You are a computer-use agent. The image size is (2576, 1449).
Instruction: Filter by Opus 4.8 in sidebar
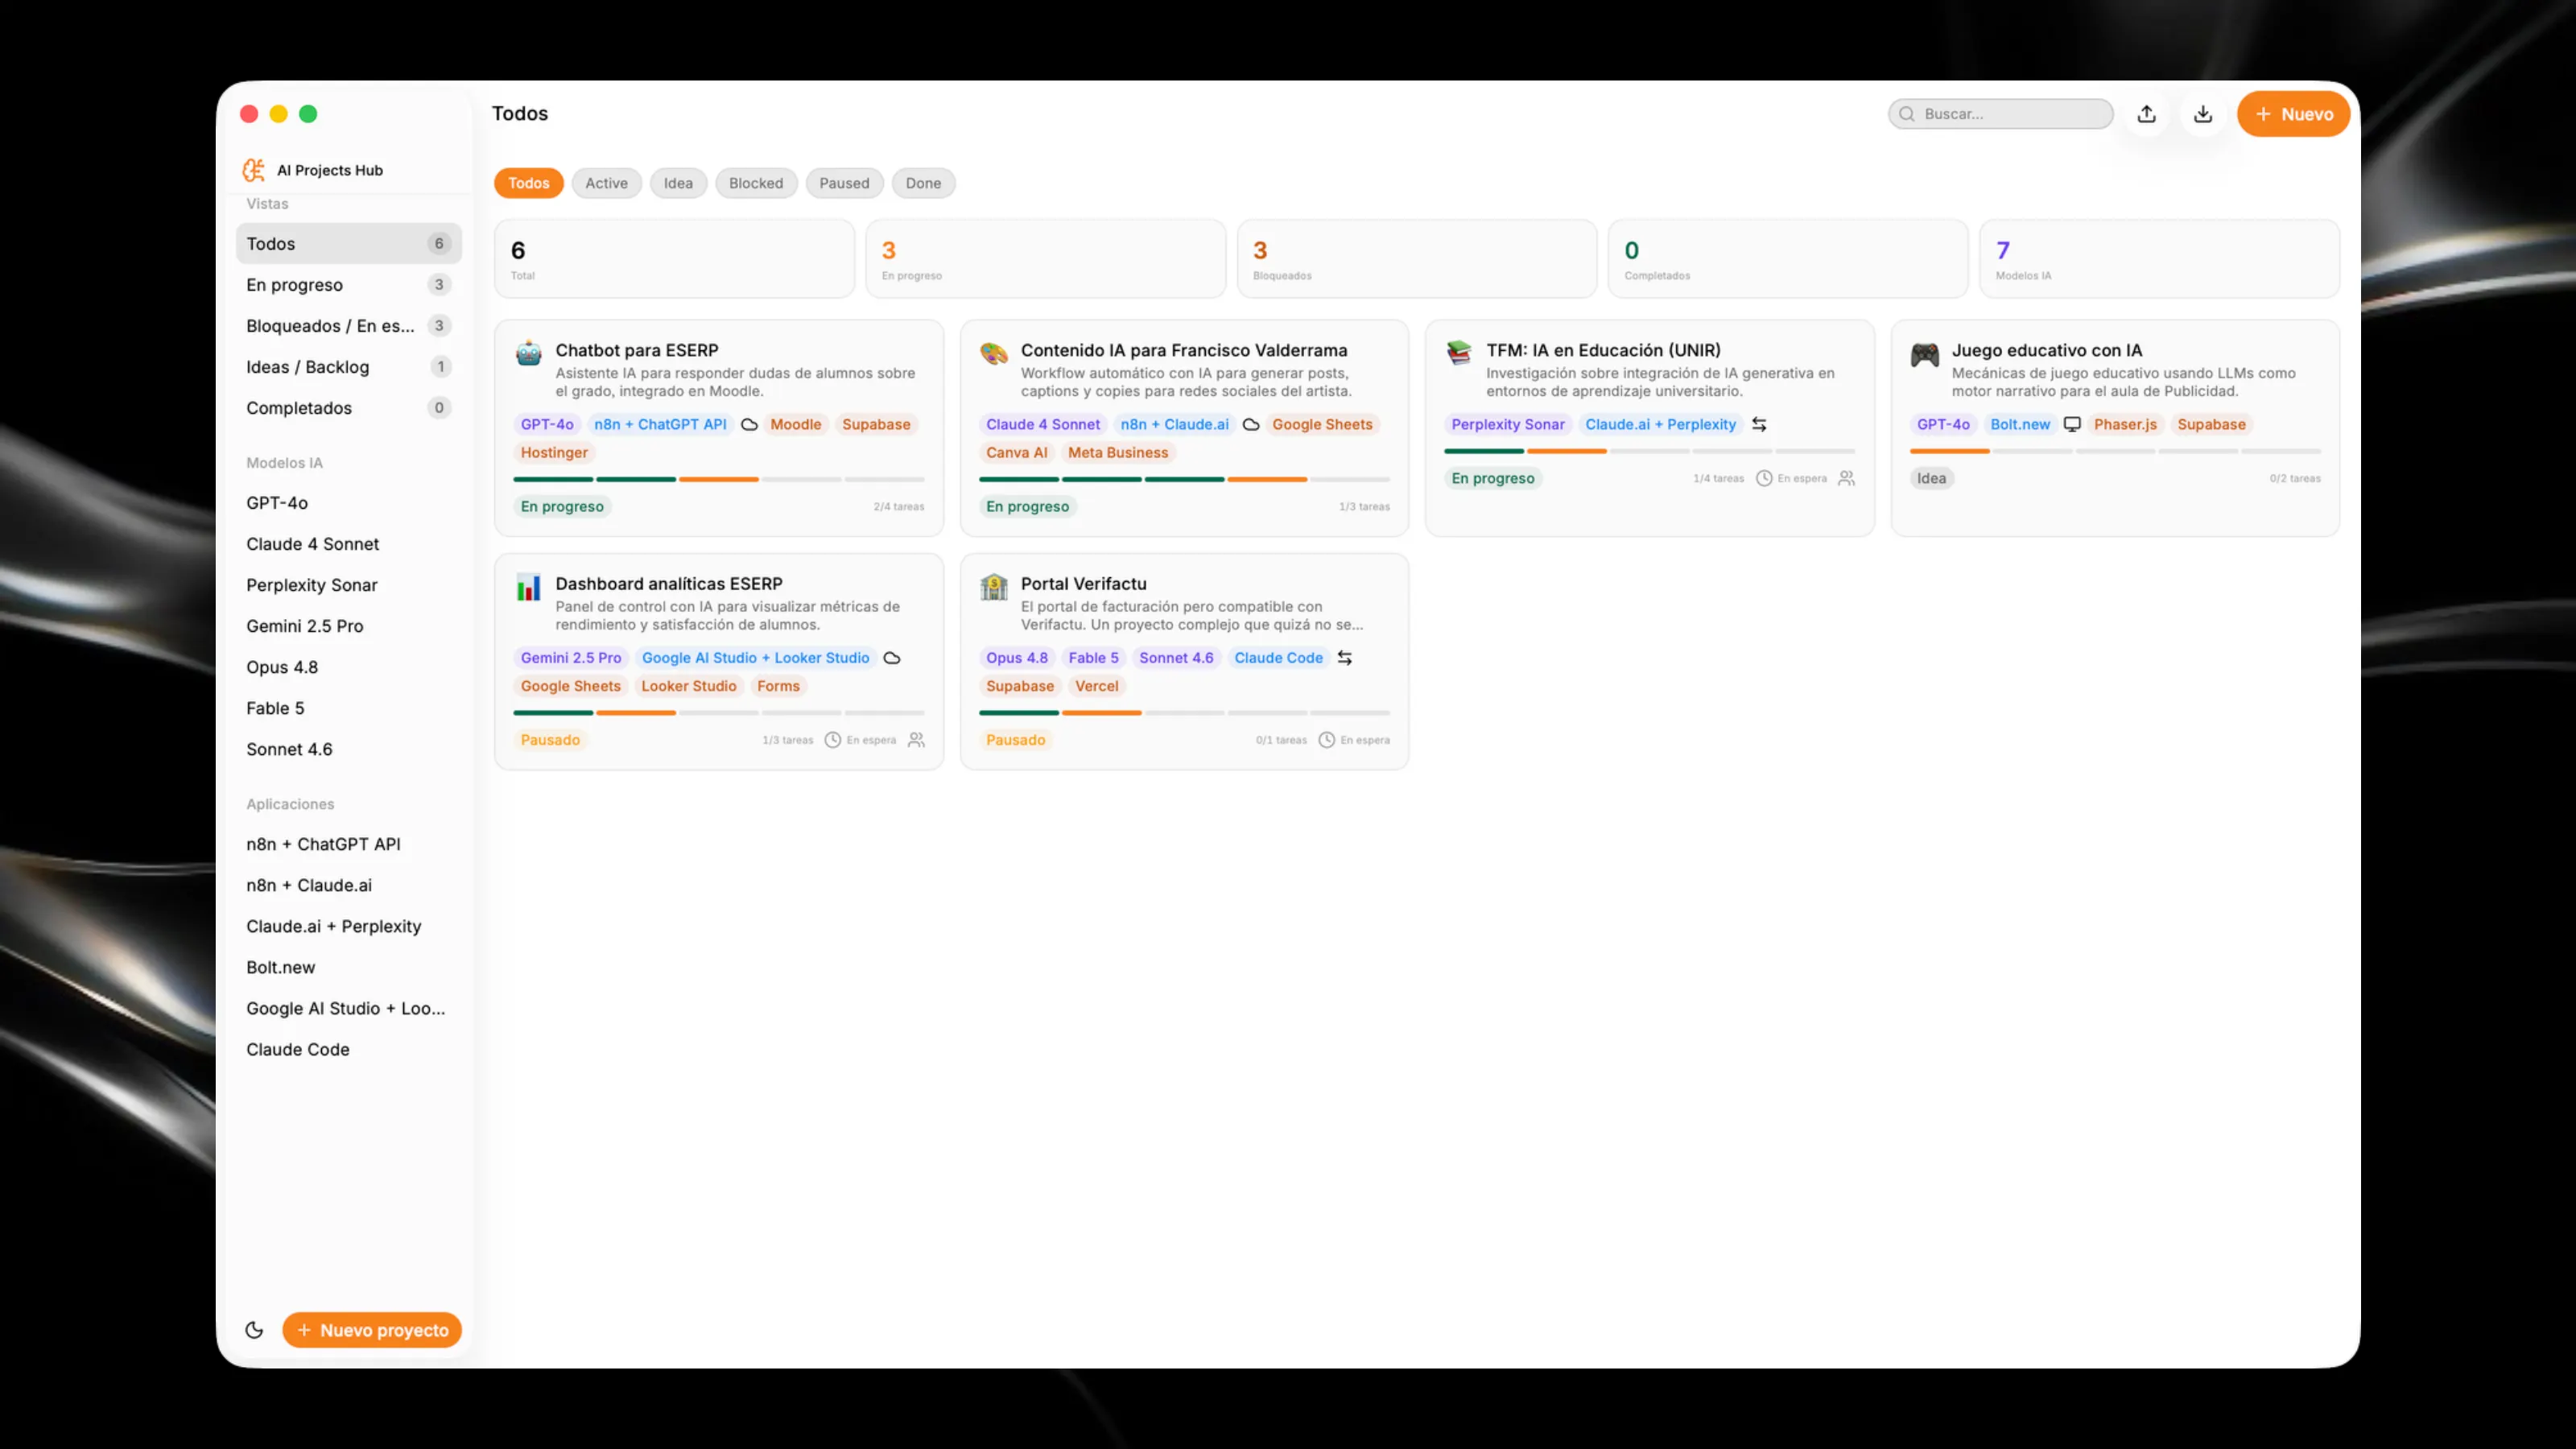click(348, 667)
